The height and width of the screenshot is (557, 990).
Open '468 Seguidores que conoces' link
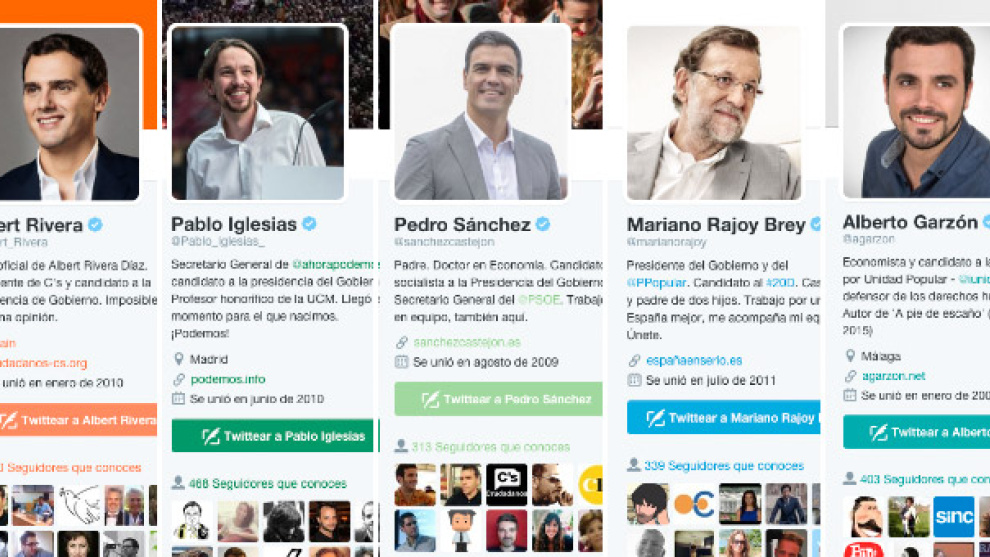[268, 484]
